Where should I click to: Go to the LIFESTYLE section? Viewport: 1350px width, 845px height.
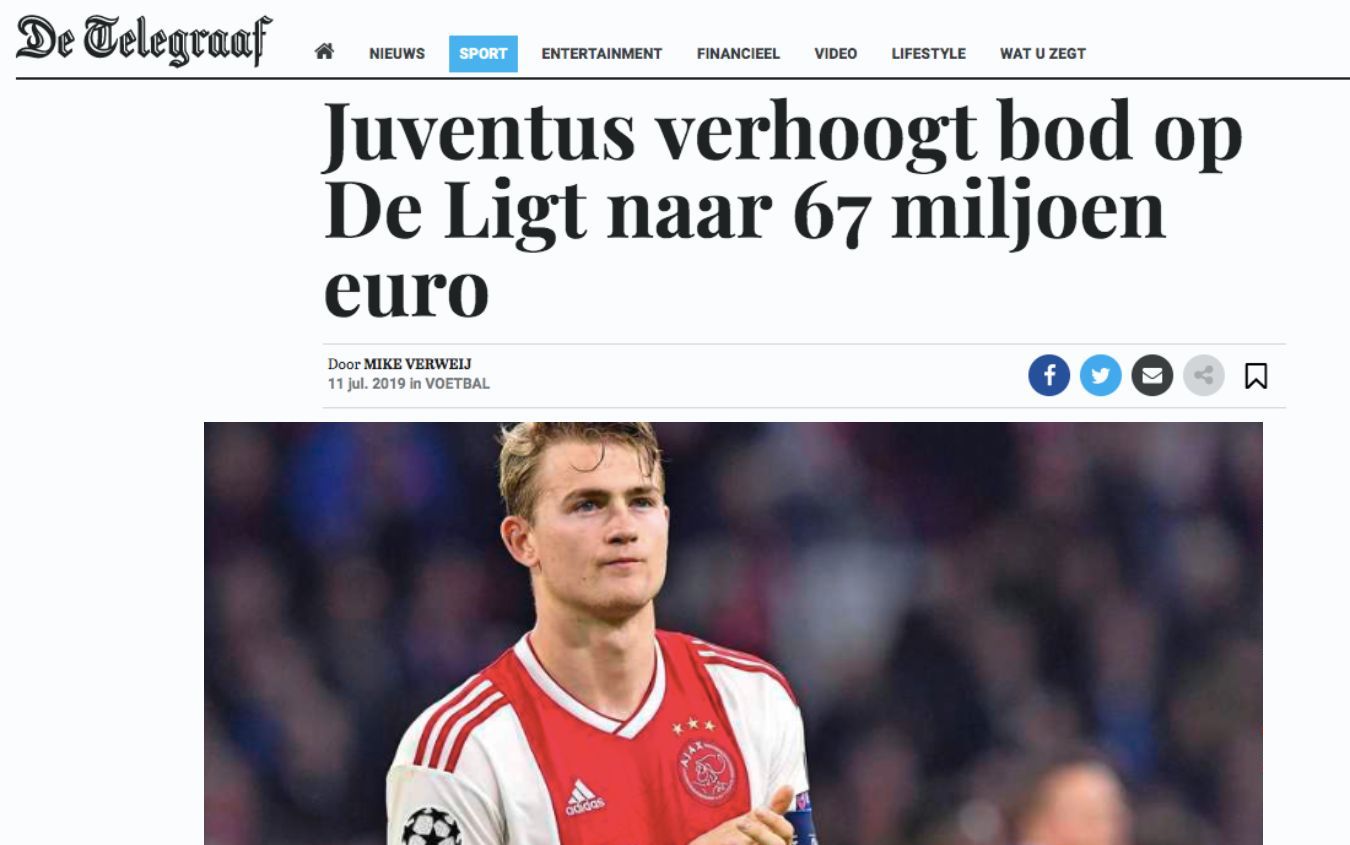929,54
